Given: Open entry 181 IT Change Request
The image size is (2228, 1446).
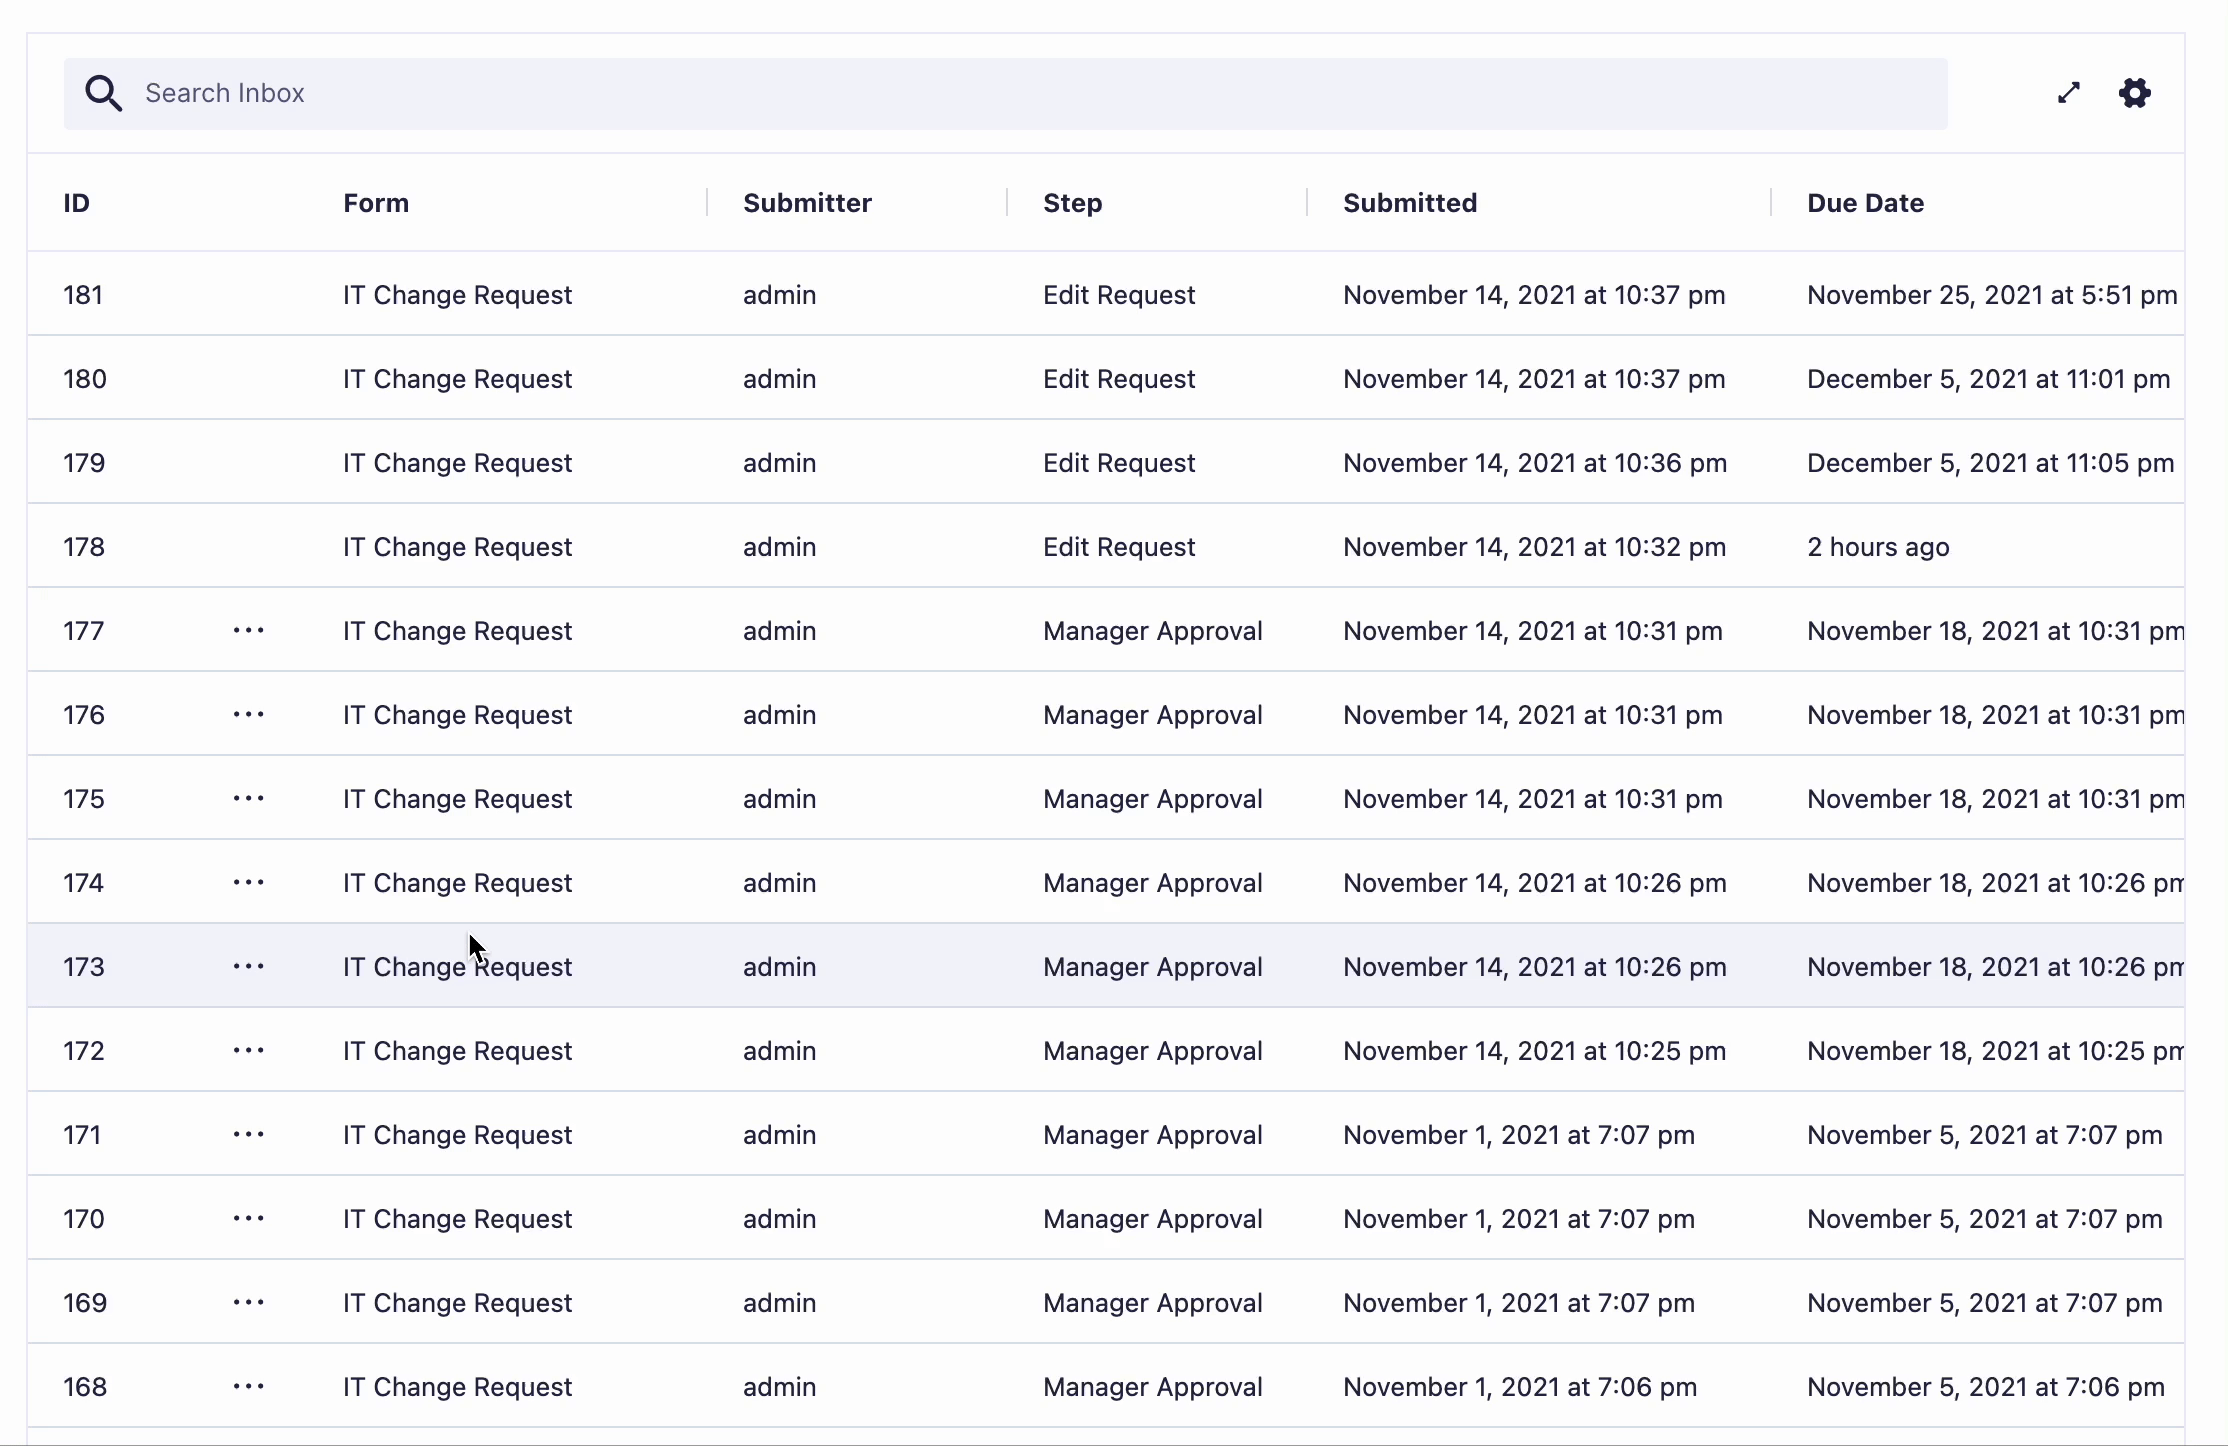Looking at the screenshot, I should coord(457,295).
